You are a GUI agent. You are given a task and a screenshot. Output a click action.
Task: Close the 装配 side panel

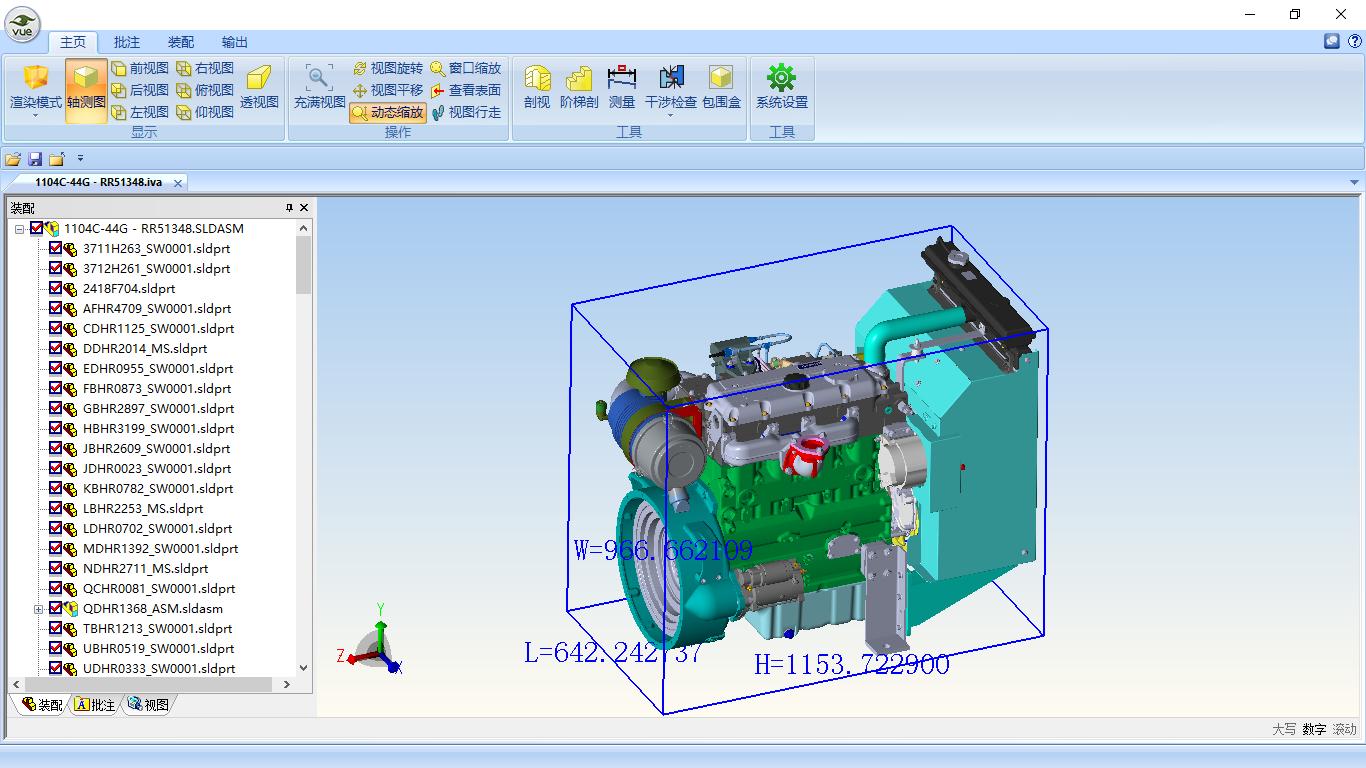304,207
